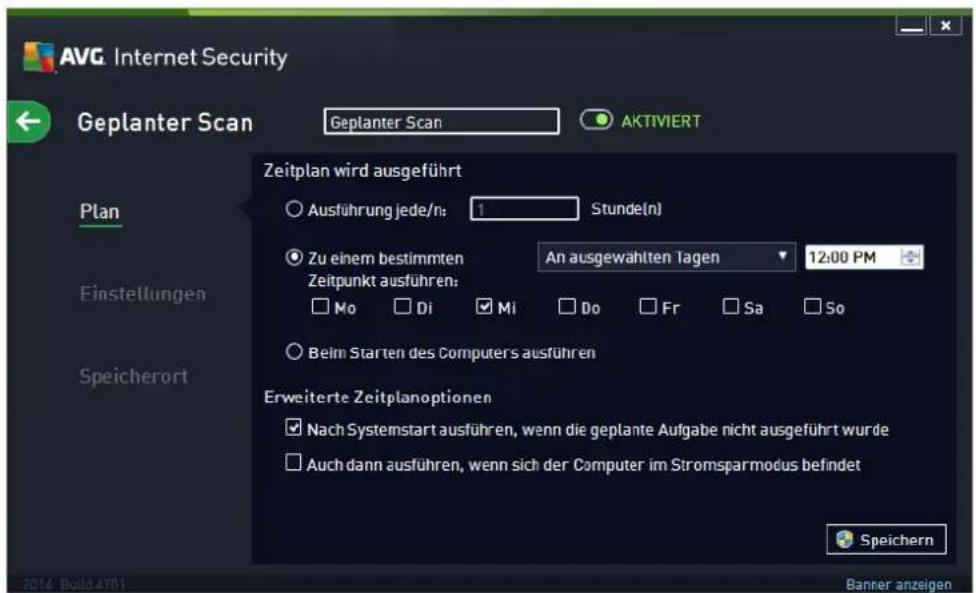Close the AVG Internet Security window

pyautogui.click(x=946, y=26)
